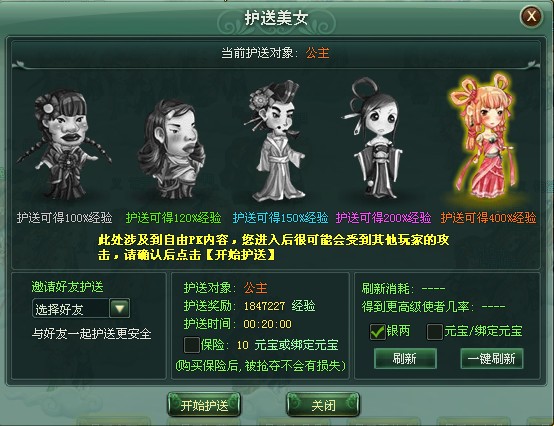Viewport: 554px width, 426px height.
Task: Start escort with 开始护送 button
Action: click(204, 405)
